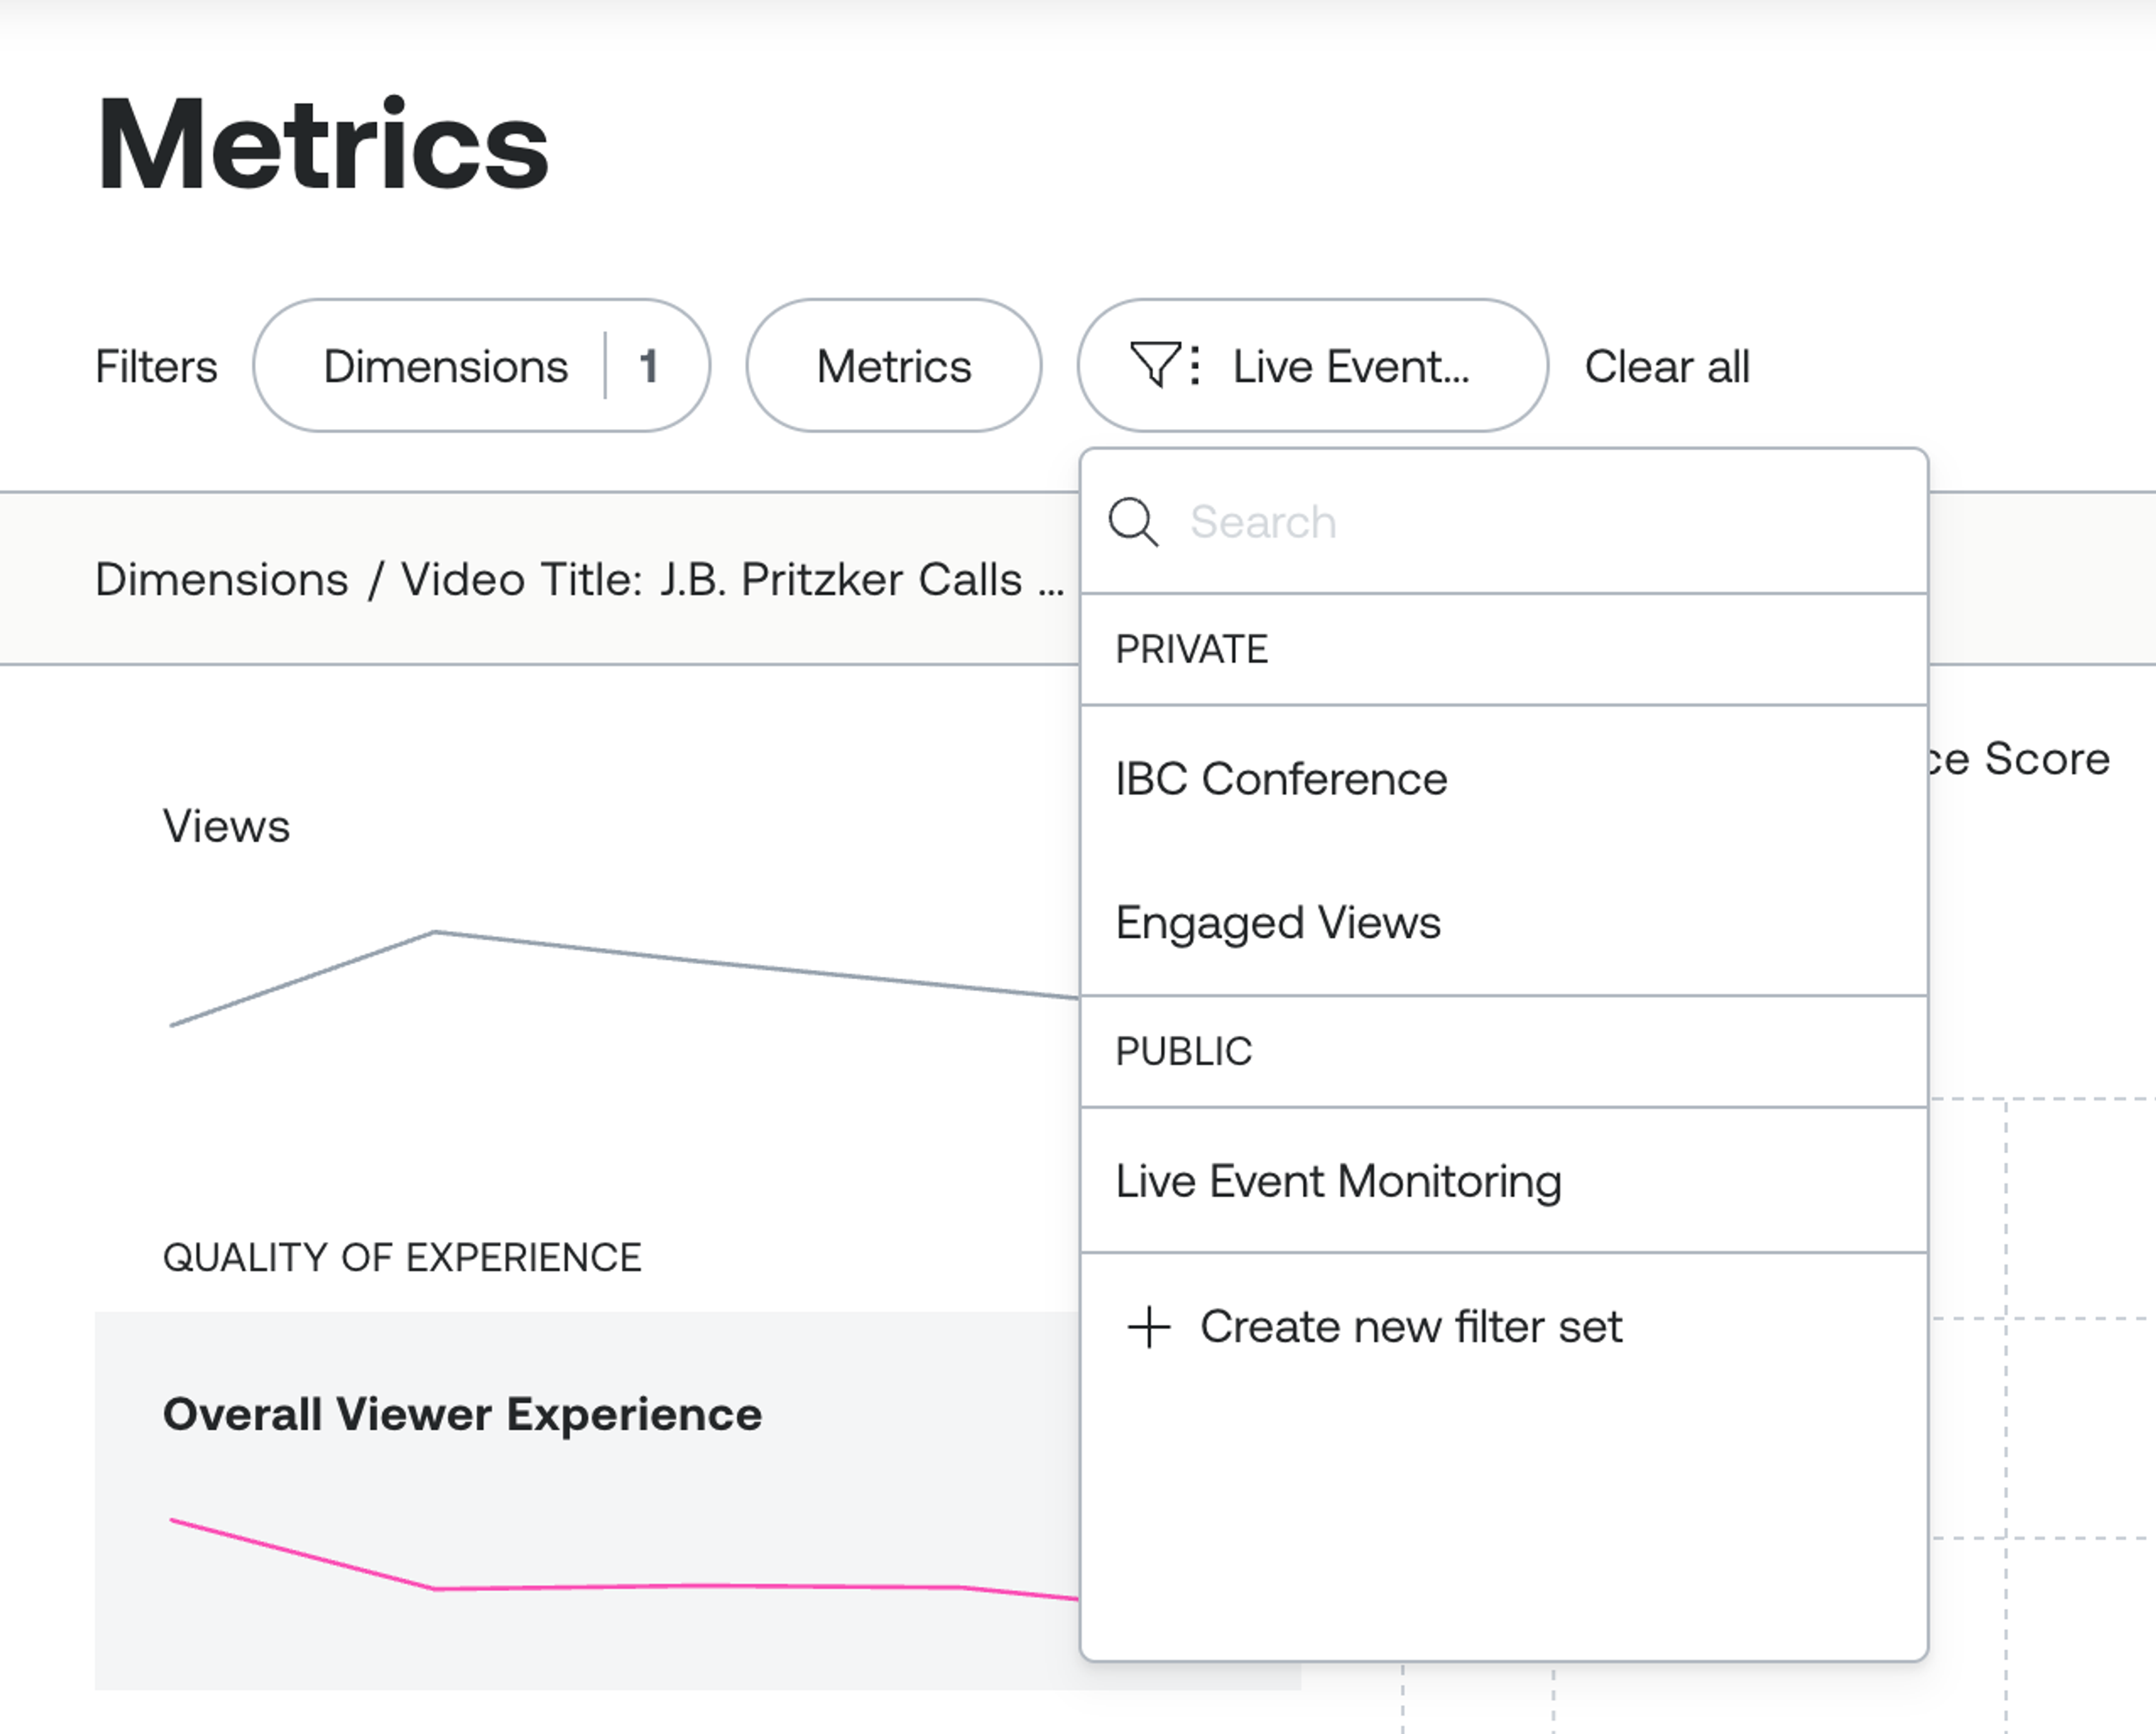This screenshot has height=1734, width=2156.
Task: Click the PRIVATE section header
Action: coord(1192,650)
